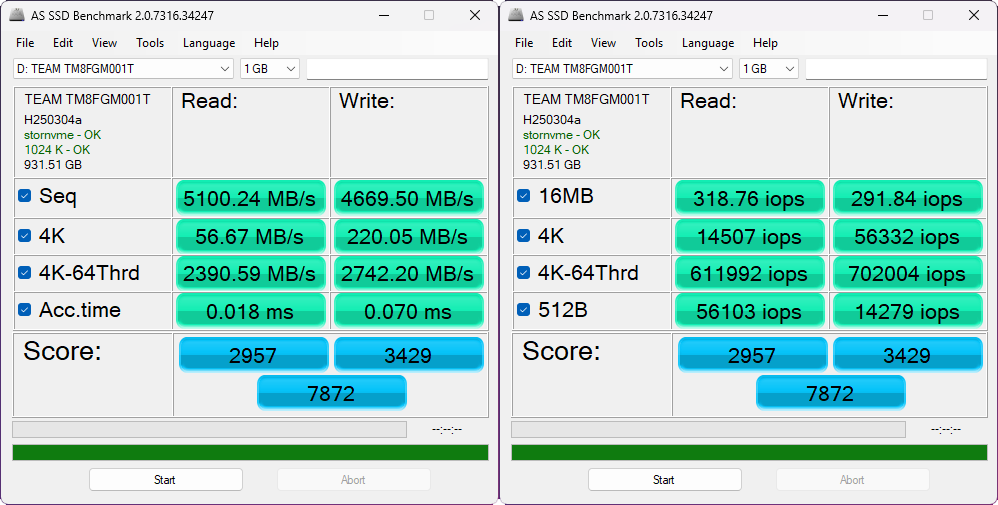The height and width of the screenshot is (505, 998).
Task: Click the 2390.59 MB/s read result
Action: (250, 273)
